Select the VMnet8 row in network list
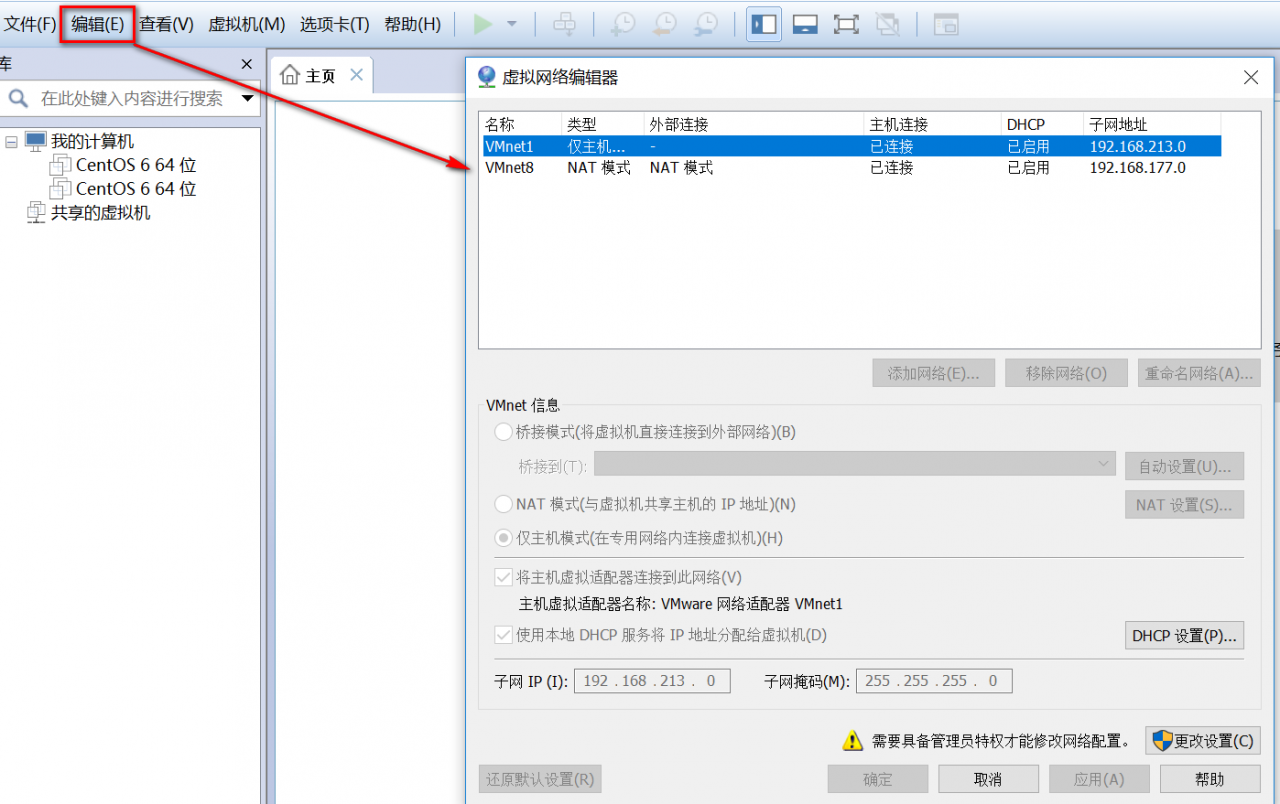 [851, 168]
